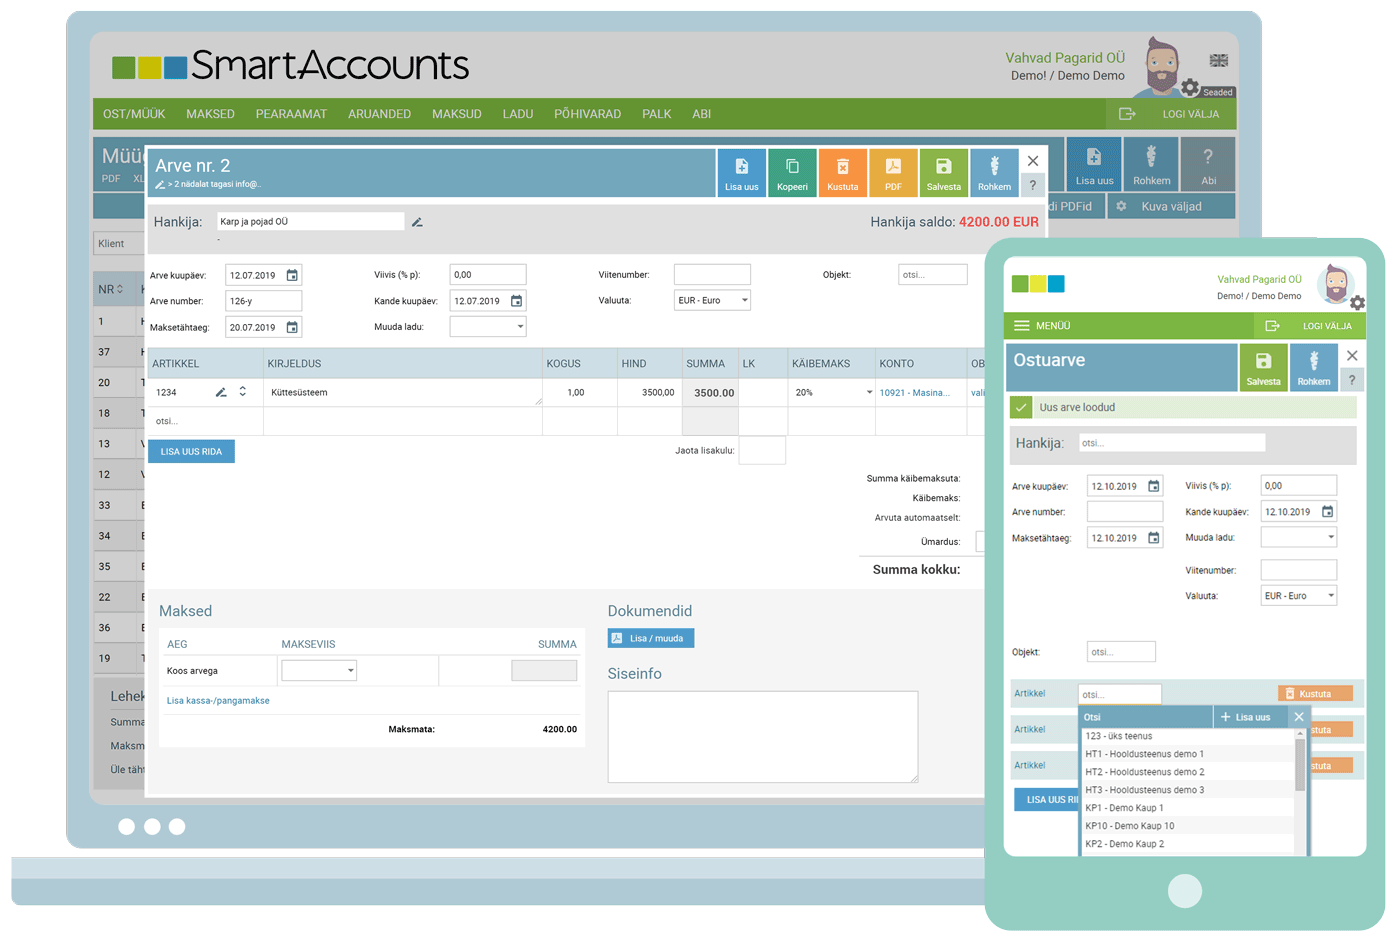Image resolution: width=1400 pixels, height=937 pixels.
Task: Click the LISA UUS RIDA button
Action: coord(191,452)
